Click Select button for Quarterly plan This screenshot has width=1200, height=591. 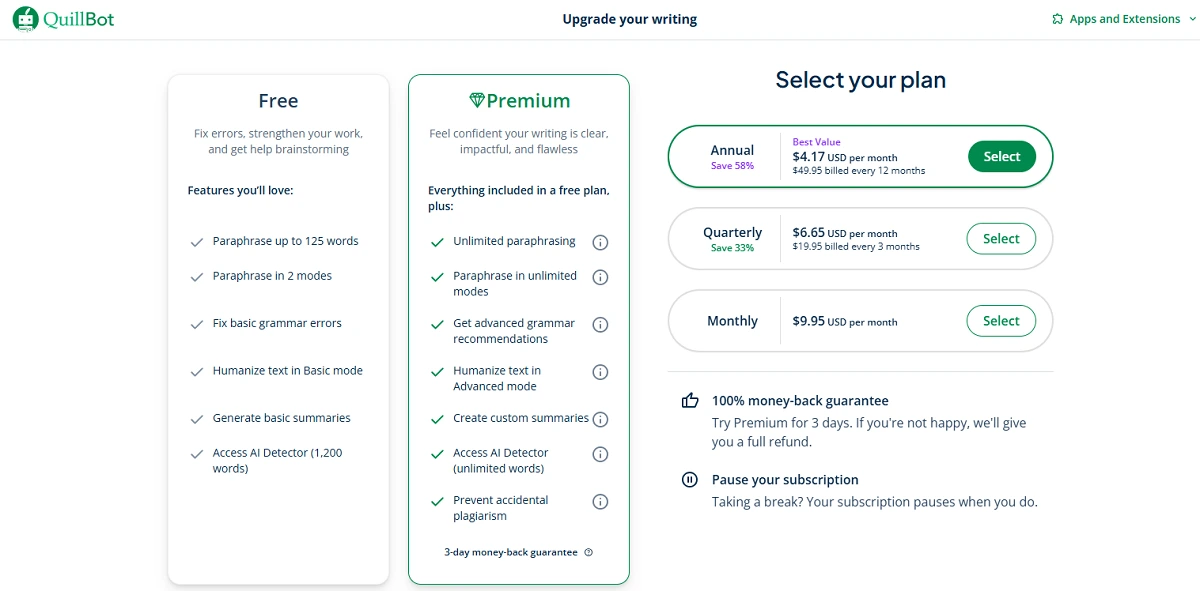[x=1001, y=239]
